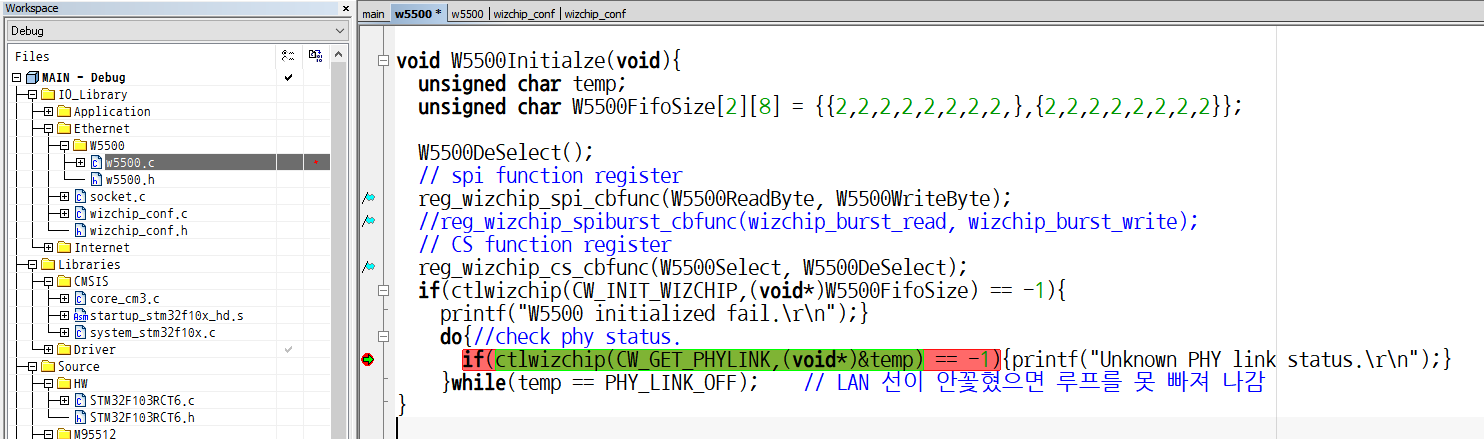The height and width of the screenshot is (439, 1484).
Task: Click the STM32F103RCT6.h header icon
Action: 80,417
